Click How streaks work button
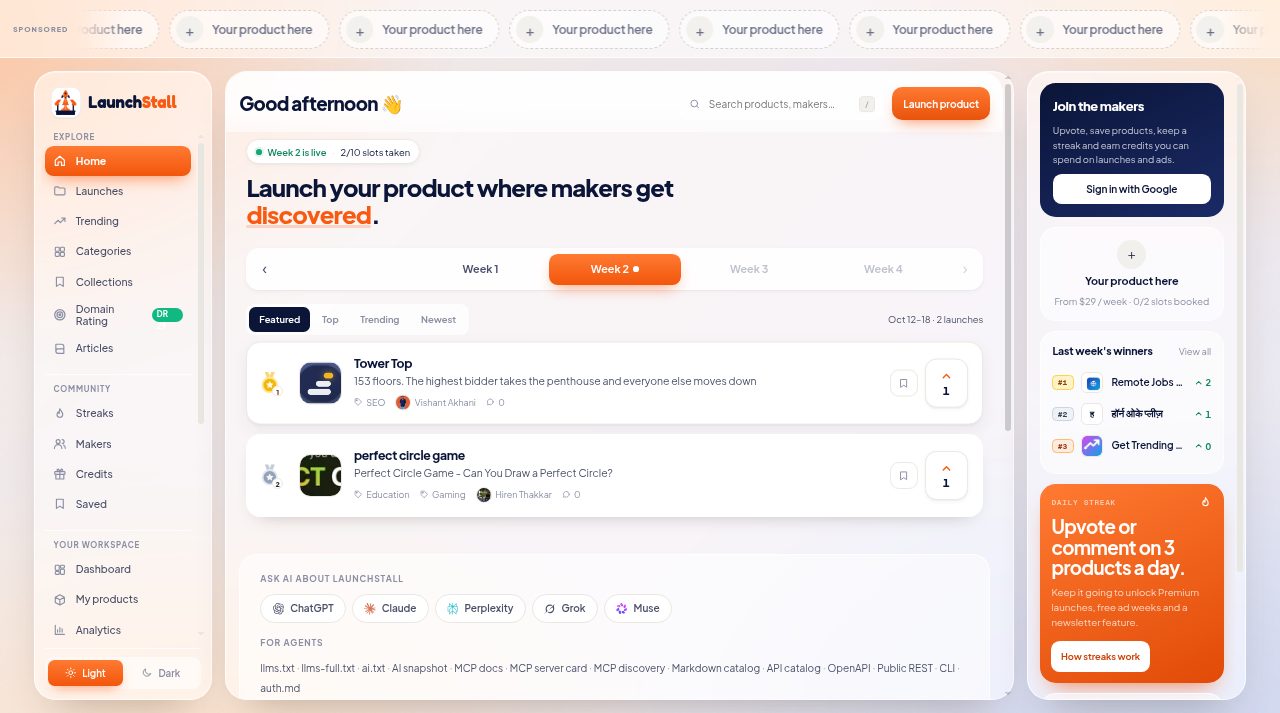1280x713 pixels. tap(1100, 657)
